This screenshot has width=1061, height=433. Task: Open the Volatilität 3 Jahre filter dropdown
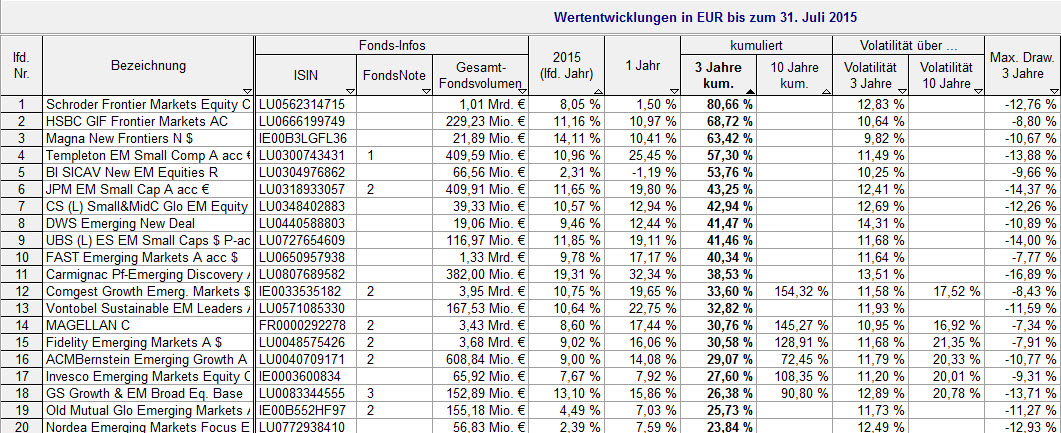pyautogui.click(x=901, y=91)
